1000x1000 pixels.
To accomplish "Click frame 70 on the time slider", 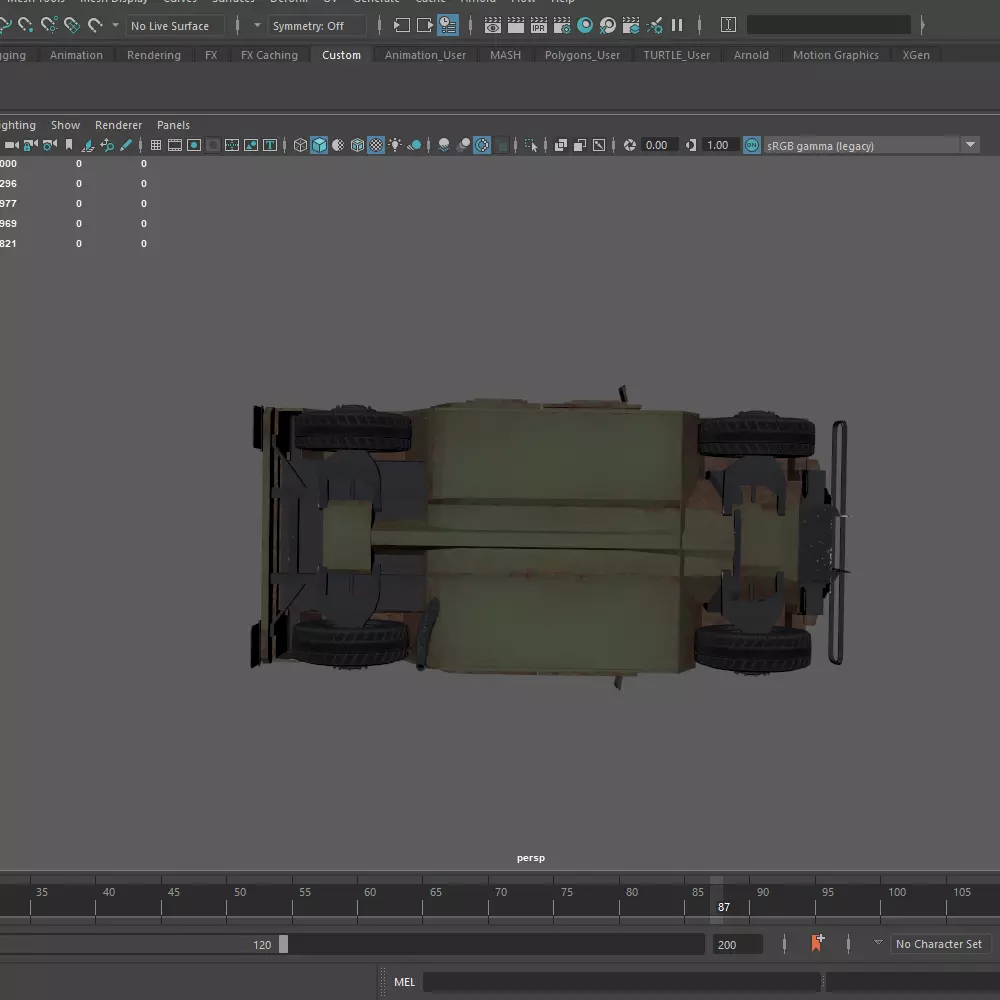I will coord(489,899).
